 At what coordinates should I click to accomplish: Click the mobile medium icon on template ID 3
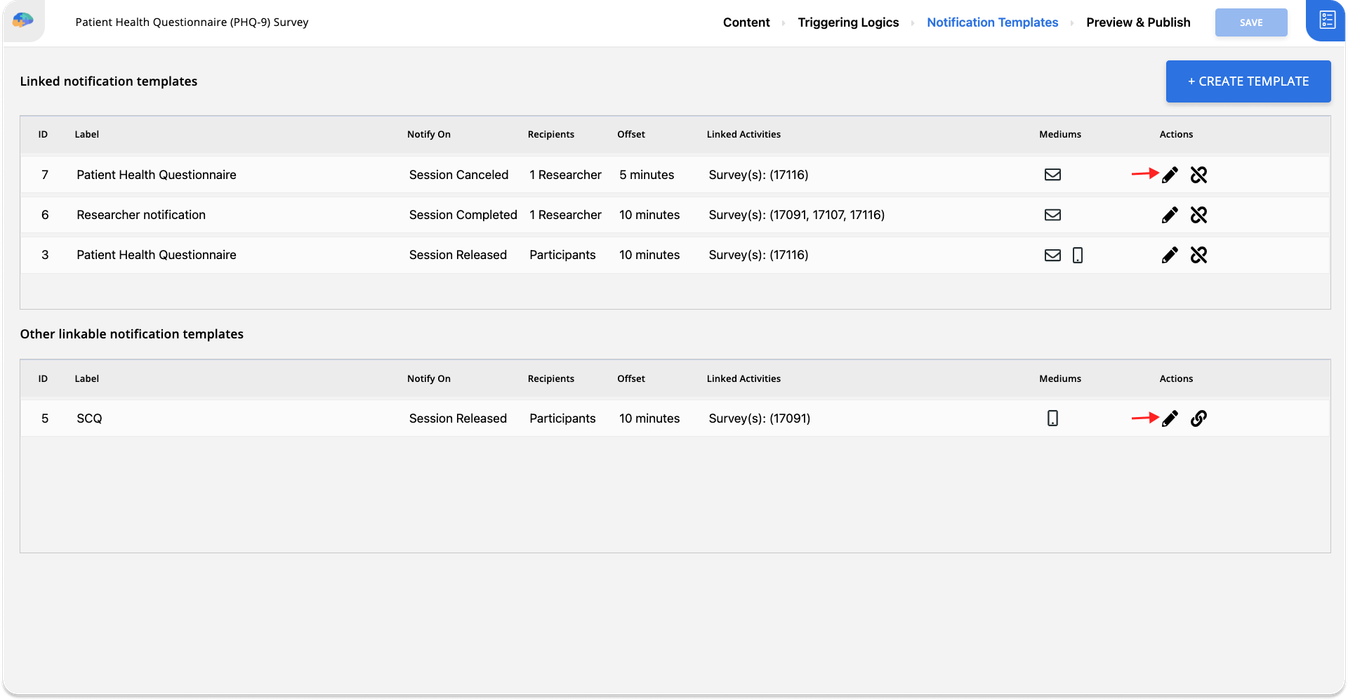point(1077,255)
